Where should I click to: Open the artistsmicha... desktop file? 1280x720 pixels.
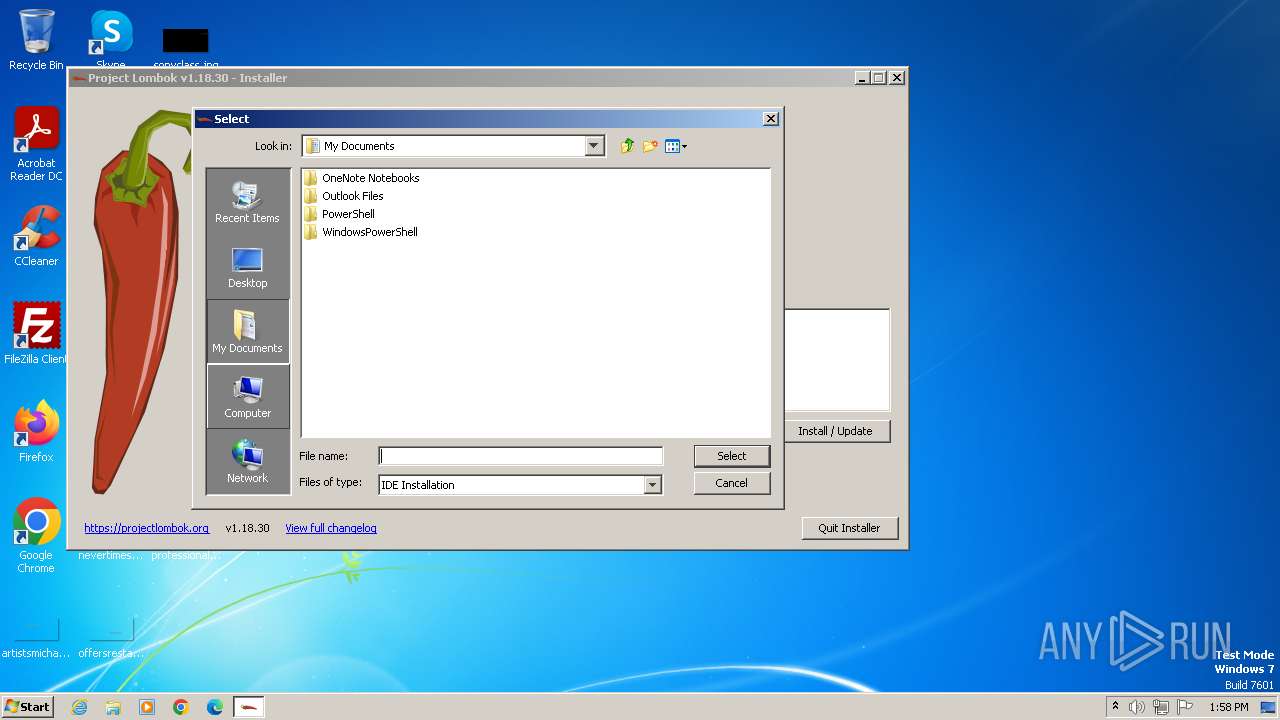[36, 636]
